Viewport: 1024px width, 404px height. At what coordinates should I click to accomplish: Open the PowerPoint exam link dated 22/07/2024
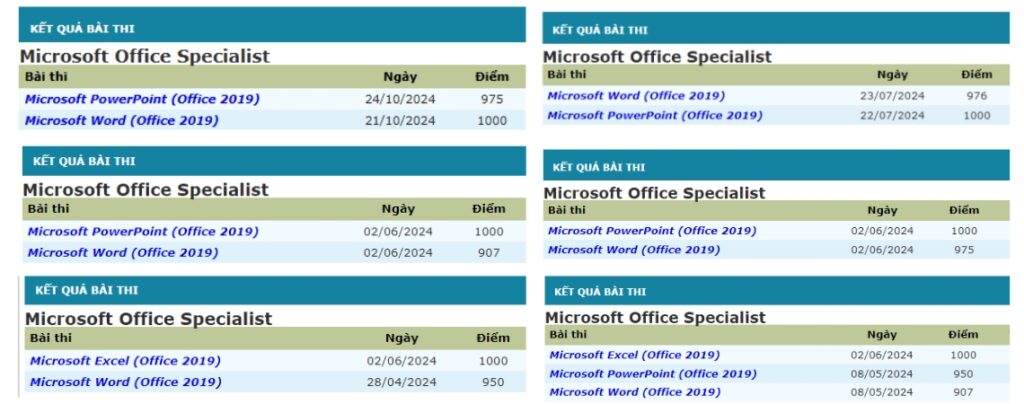pos(654,116)
